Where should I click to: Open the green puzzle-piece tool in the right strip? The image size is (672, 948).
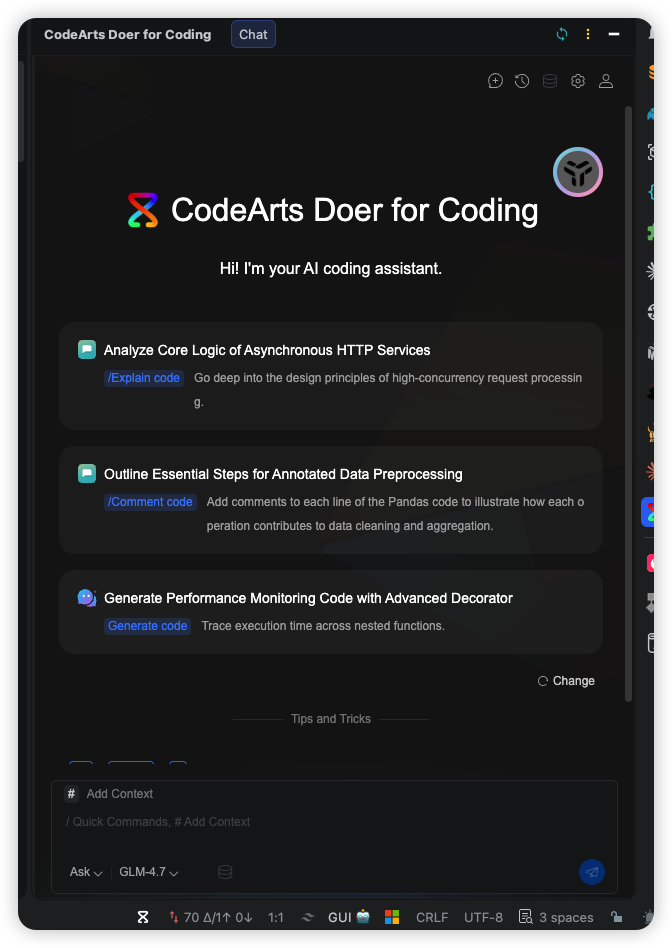(650, 232)
